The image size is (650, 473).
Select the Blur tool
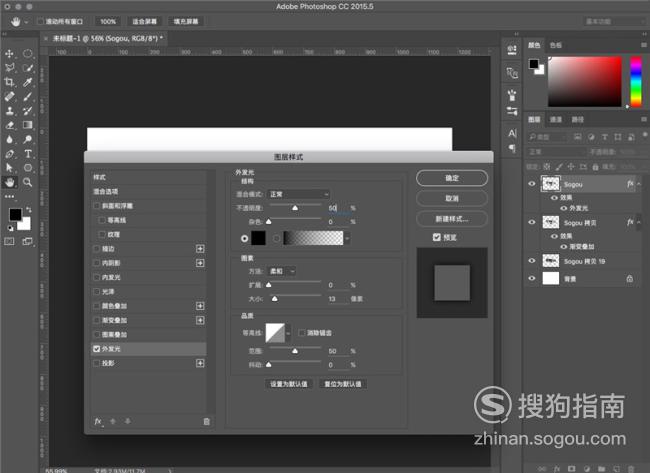coord(9,139)
